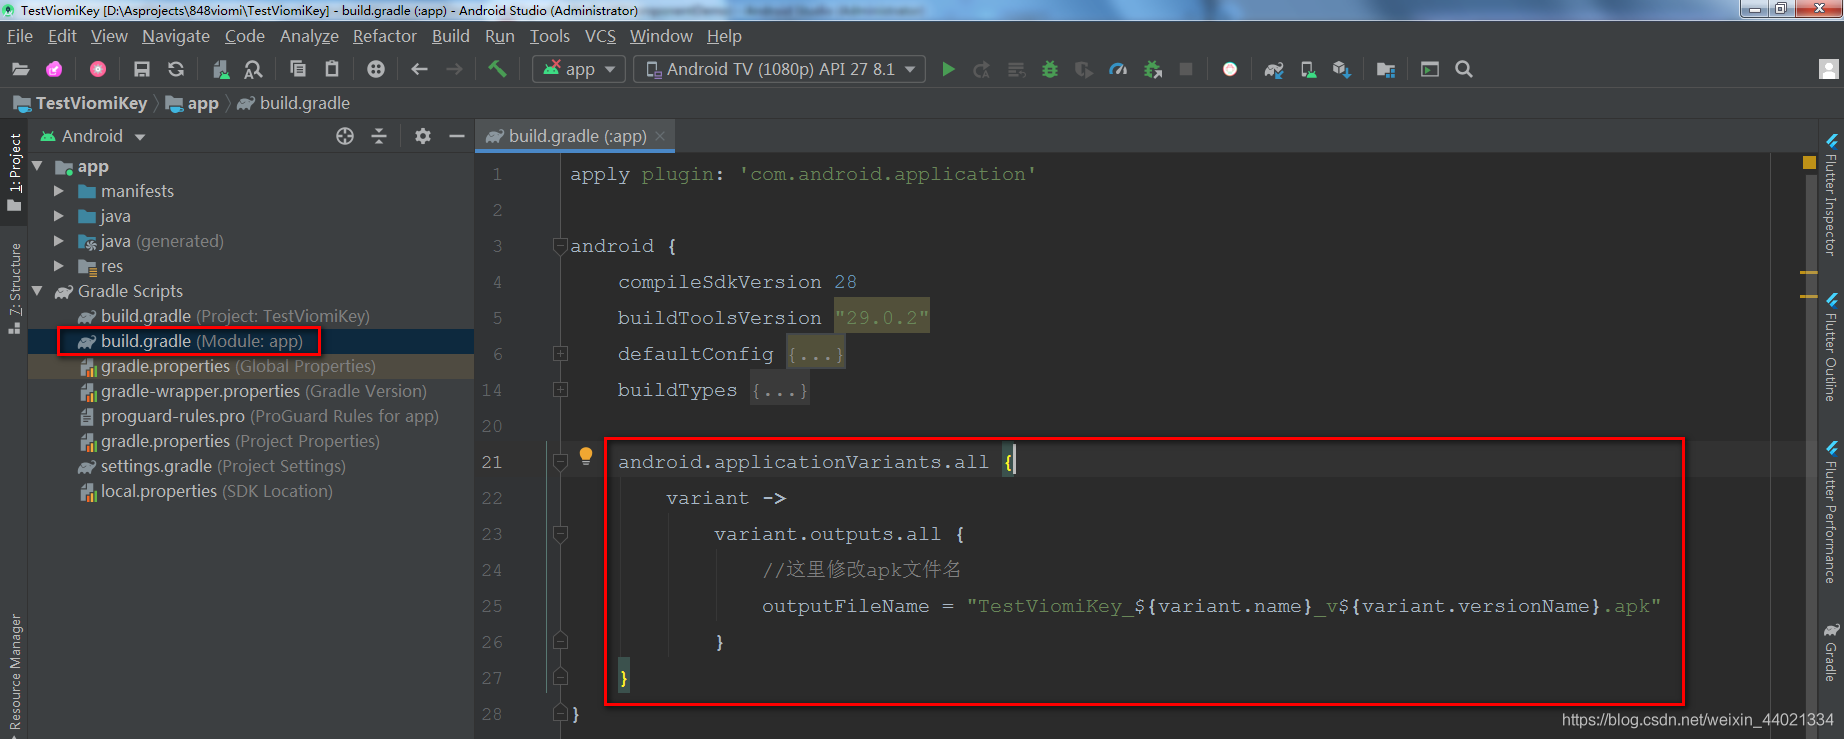Toggle the Flutter Outline tool window
The height and width of the screenshot is (739, 1844).
[1831, 347]
